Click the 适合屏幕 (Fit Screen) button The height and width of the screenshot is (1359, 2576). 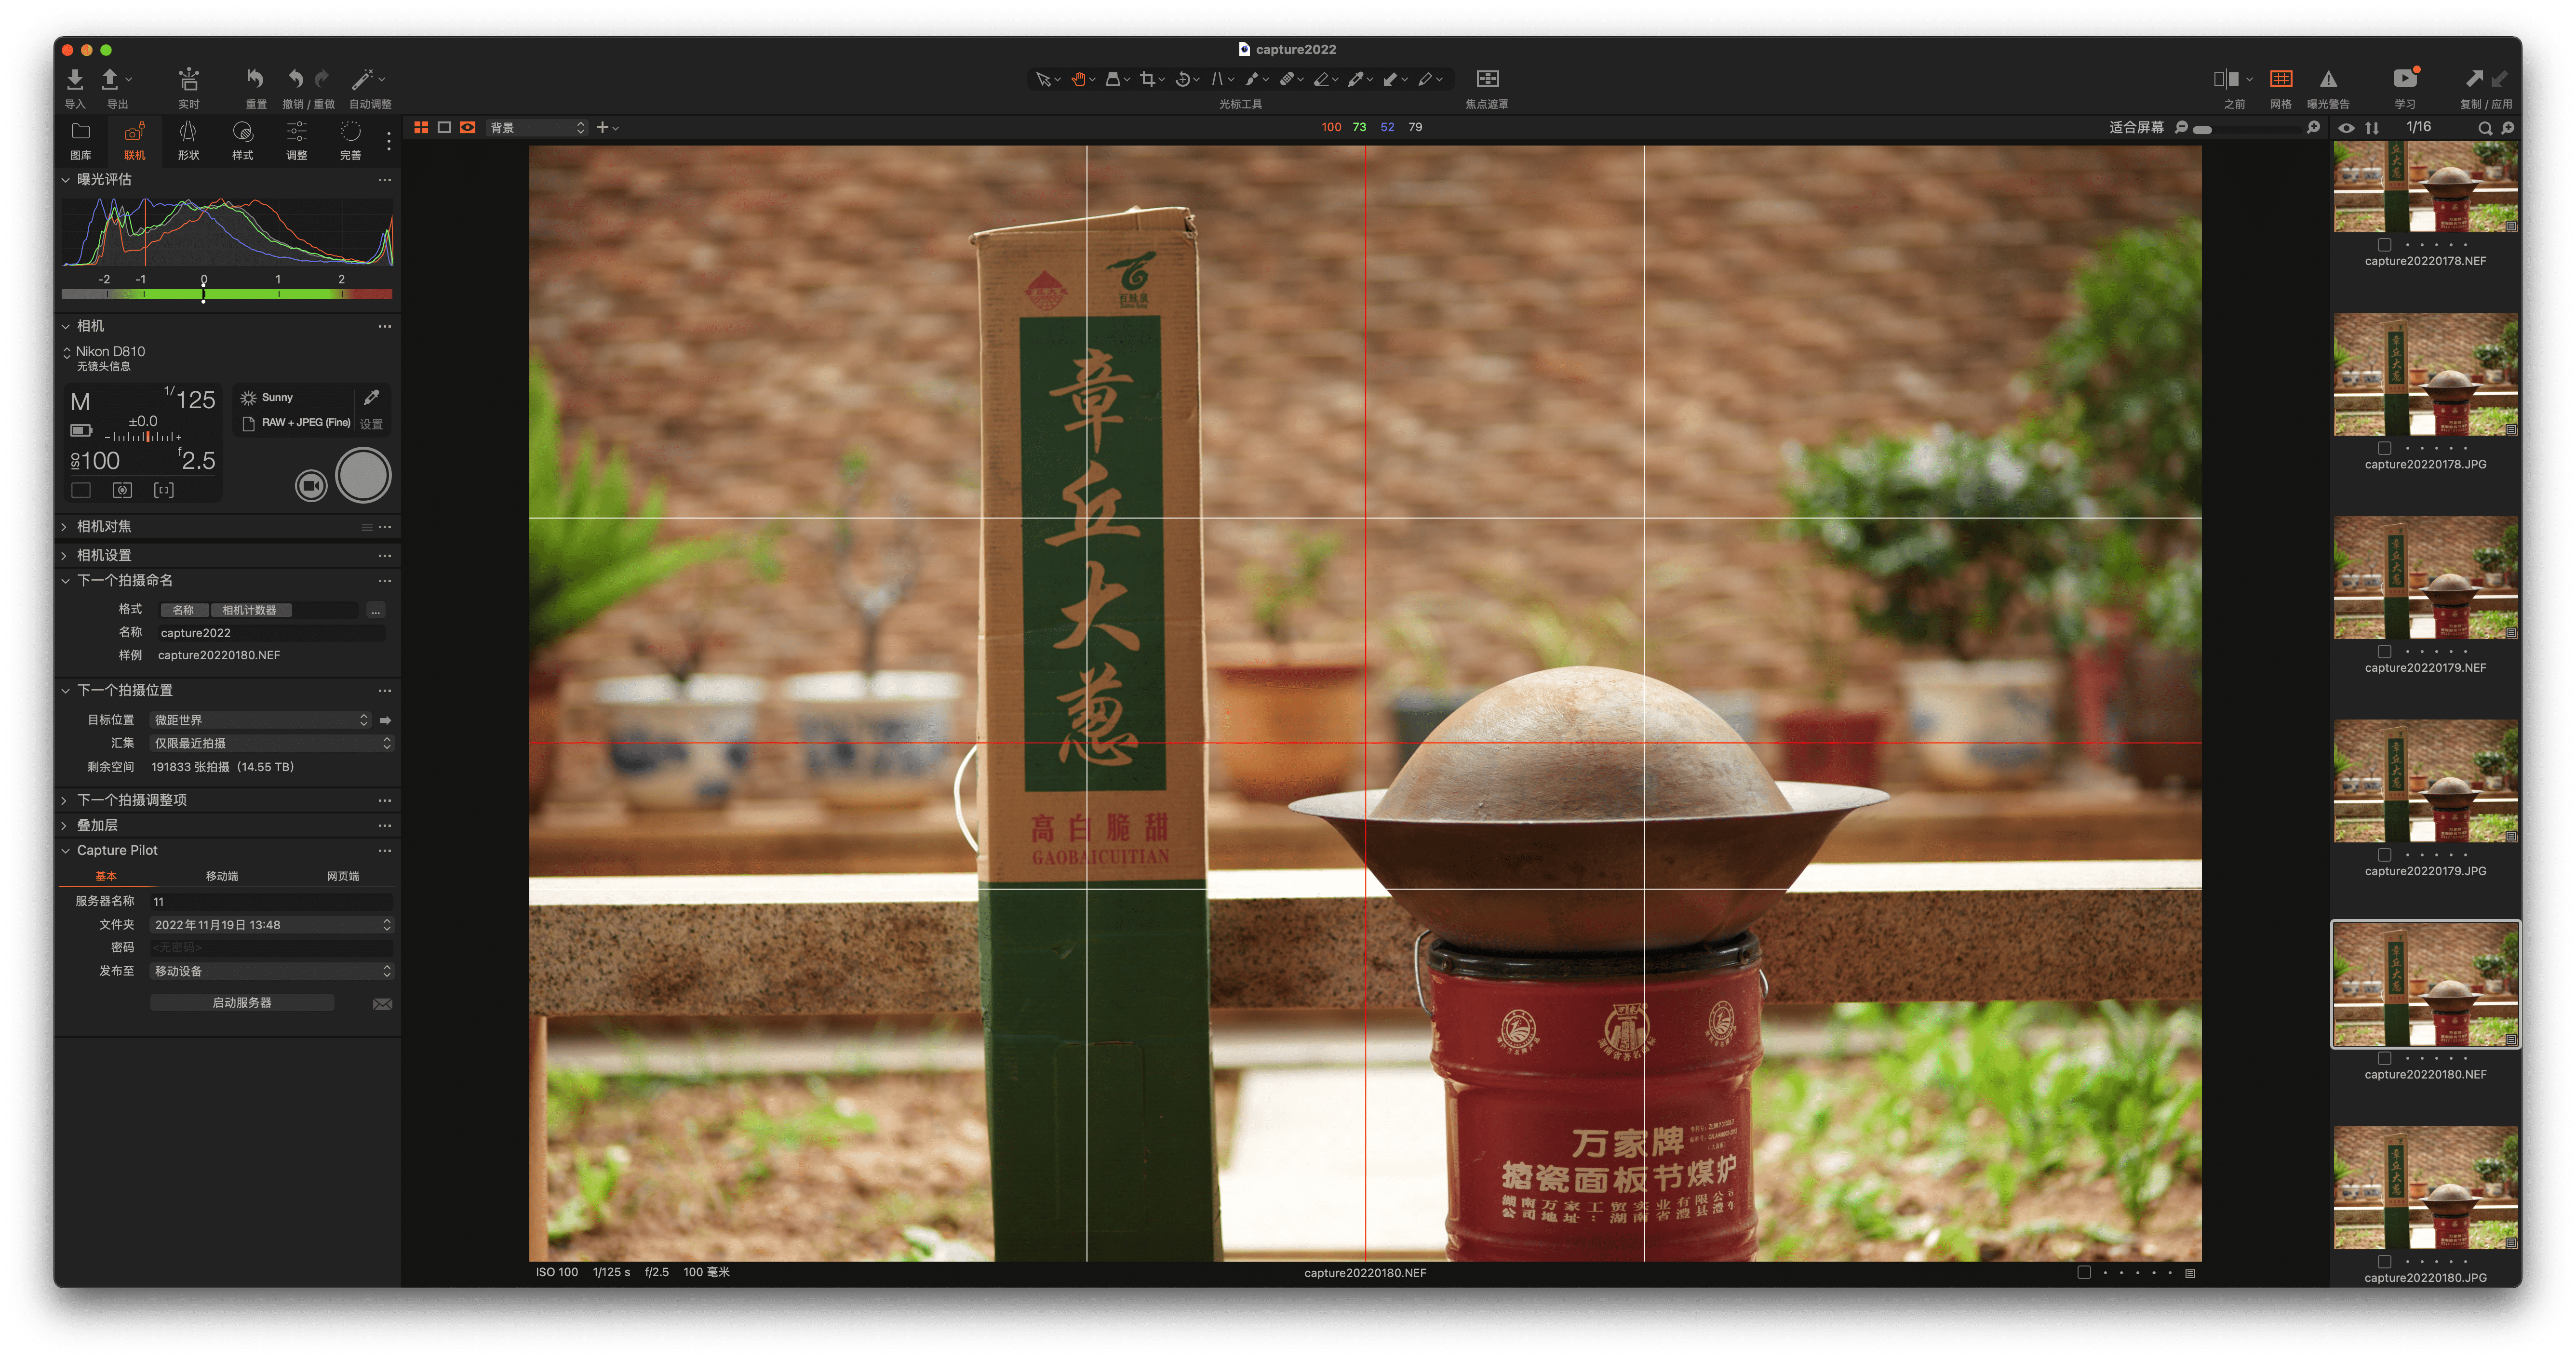[x=2136, y=127]
